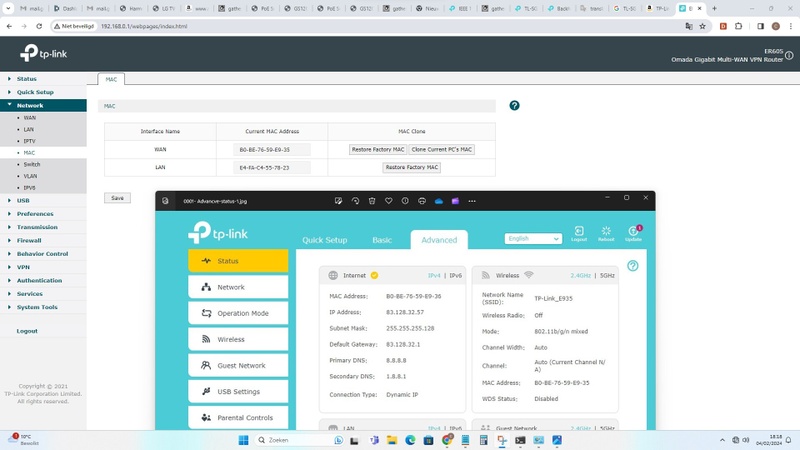Viewport: 800px width, 450px height.
Task: Click the Reboot icon in the picture
Action: pyautogui.click(x=606, y=234)
